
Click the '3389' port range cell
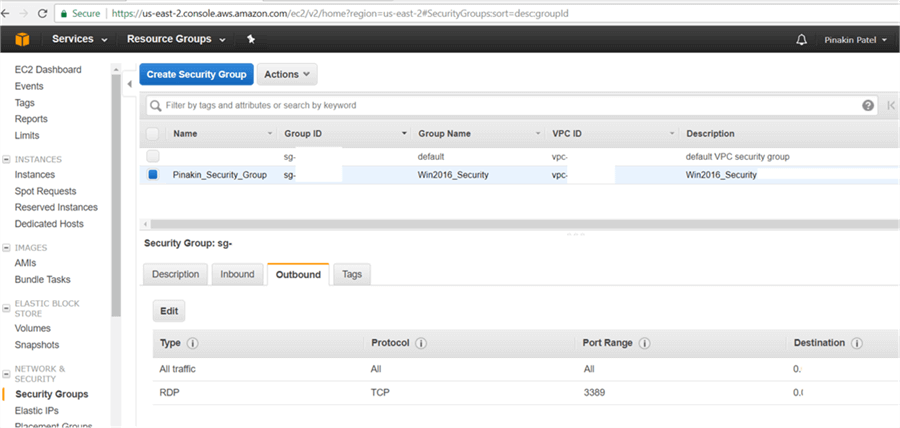pyautogui.click(x=594, y=393)
